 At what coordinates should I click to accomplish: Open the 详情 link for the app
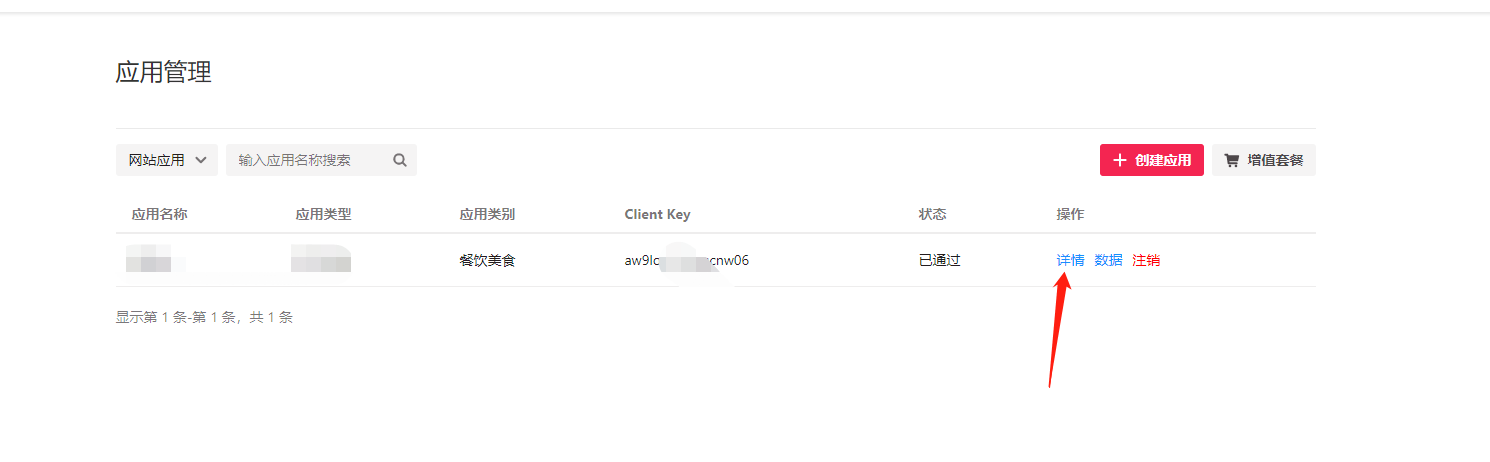pyautogui.click(x=1070, y=260)
